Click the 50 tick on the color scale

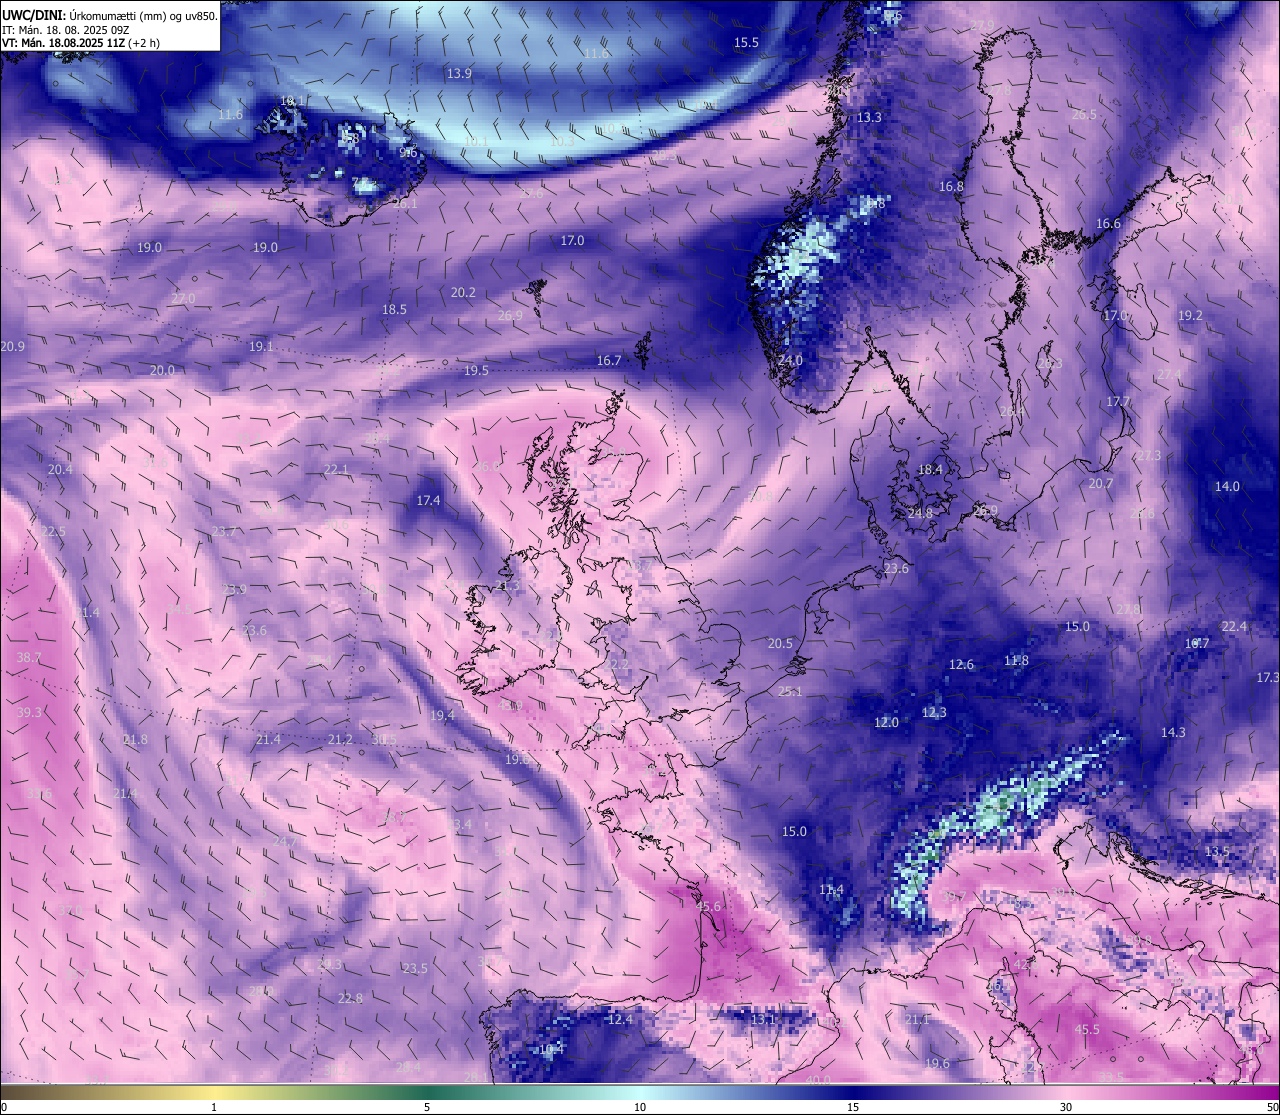[x=1273, y=1107]
